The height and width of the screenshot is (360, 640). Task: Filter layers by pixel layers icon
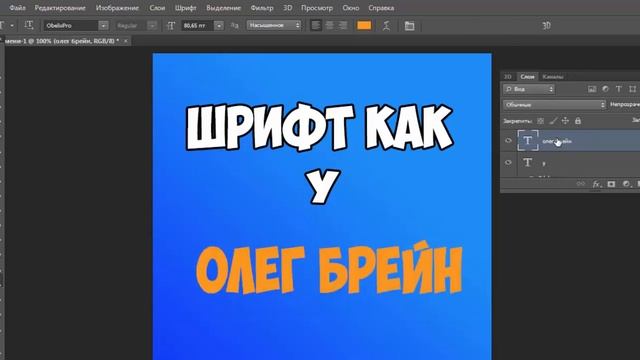[592, 89]
